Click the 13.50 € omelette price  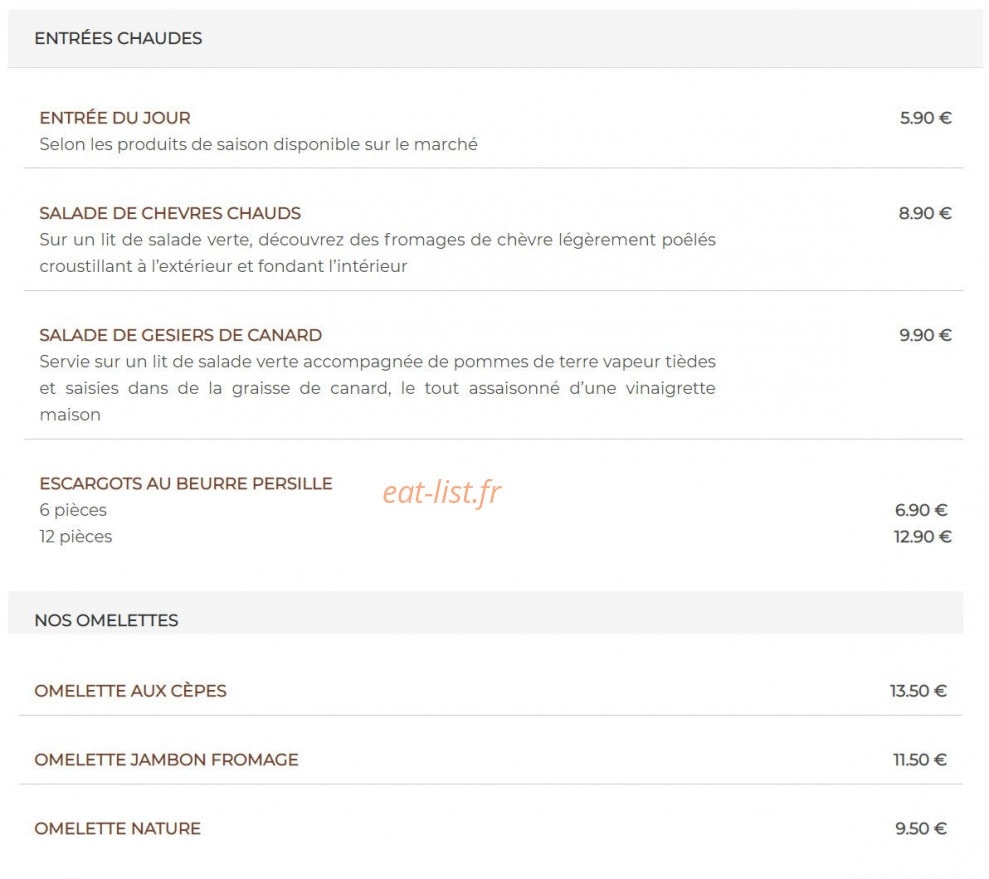[918, 691]
